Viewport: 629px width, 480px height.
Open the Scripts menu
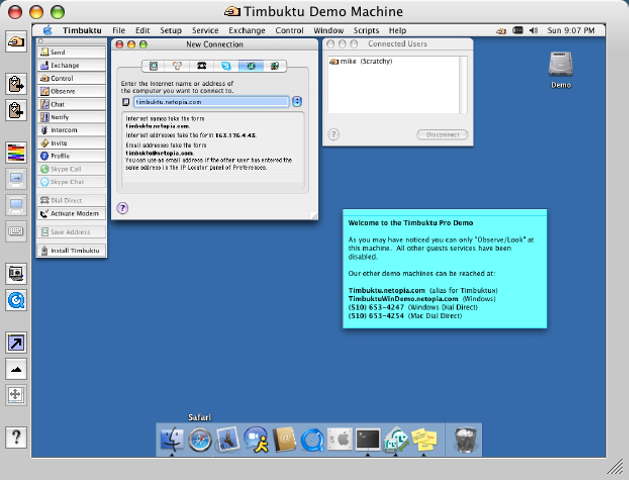(366, 31)
